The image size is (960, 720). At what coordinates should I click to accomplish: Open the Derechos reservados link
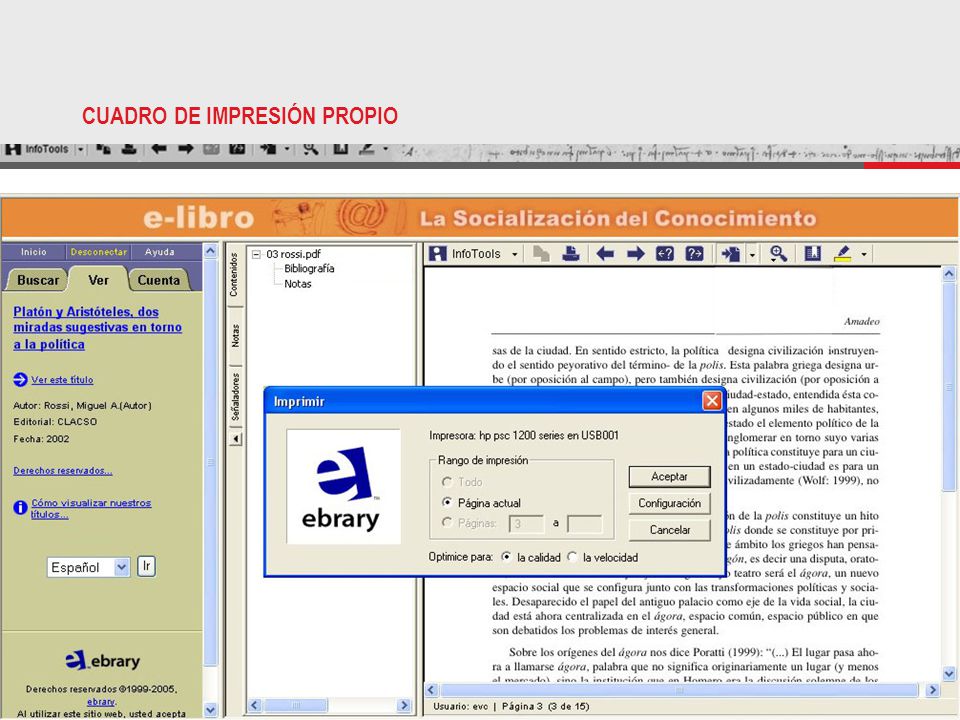tap(62, 470)
